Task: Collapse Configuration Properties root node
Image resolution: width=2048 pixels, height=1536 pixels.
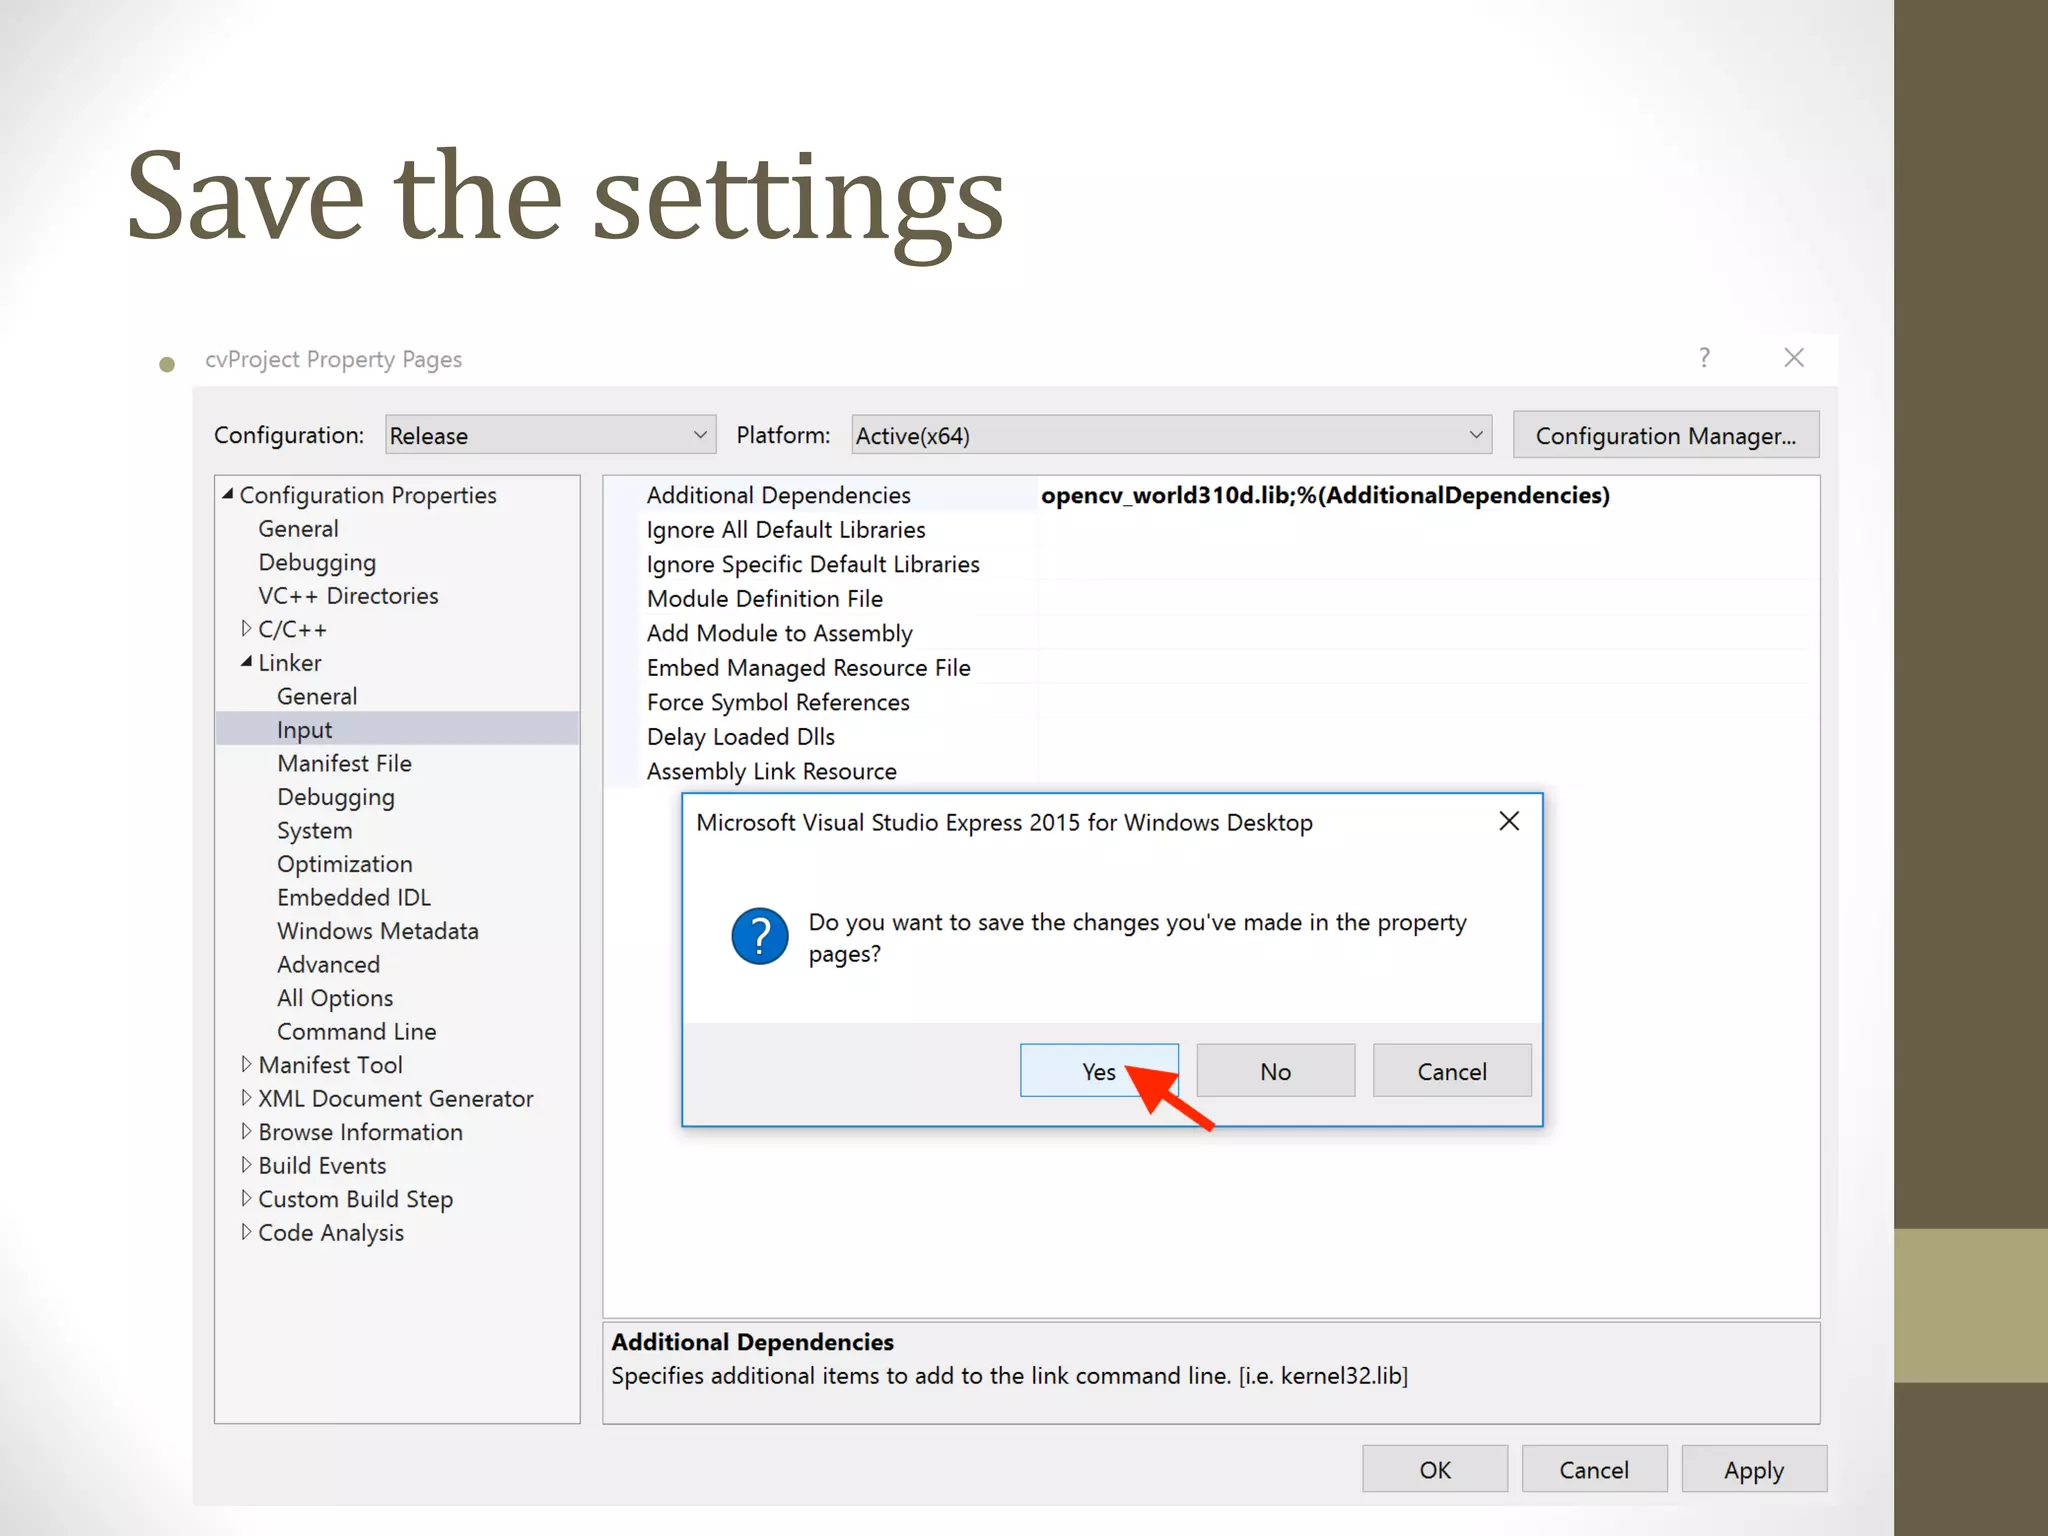Action: (x=228, y=494)
